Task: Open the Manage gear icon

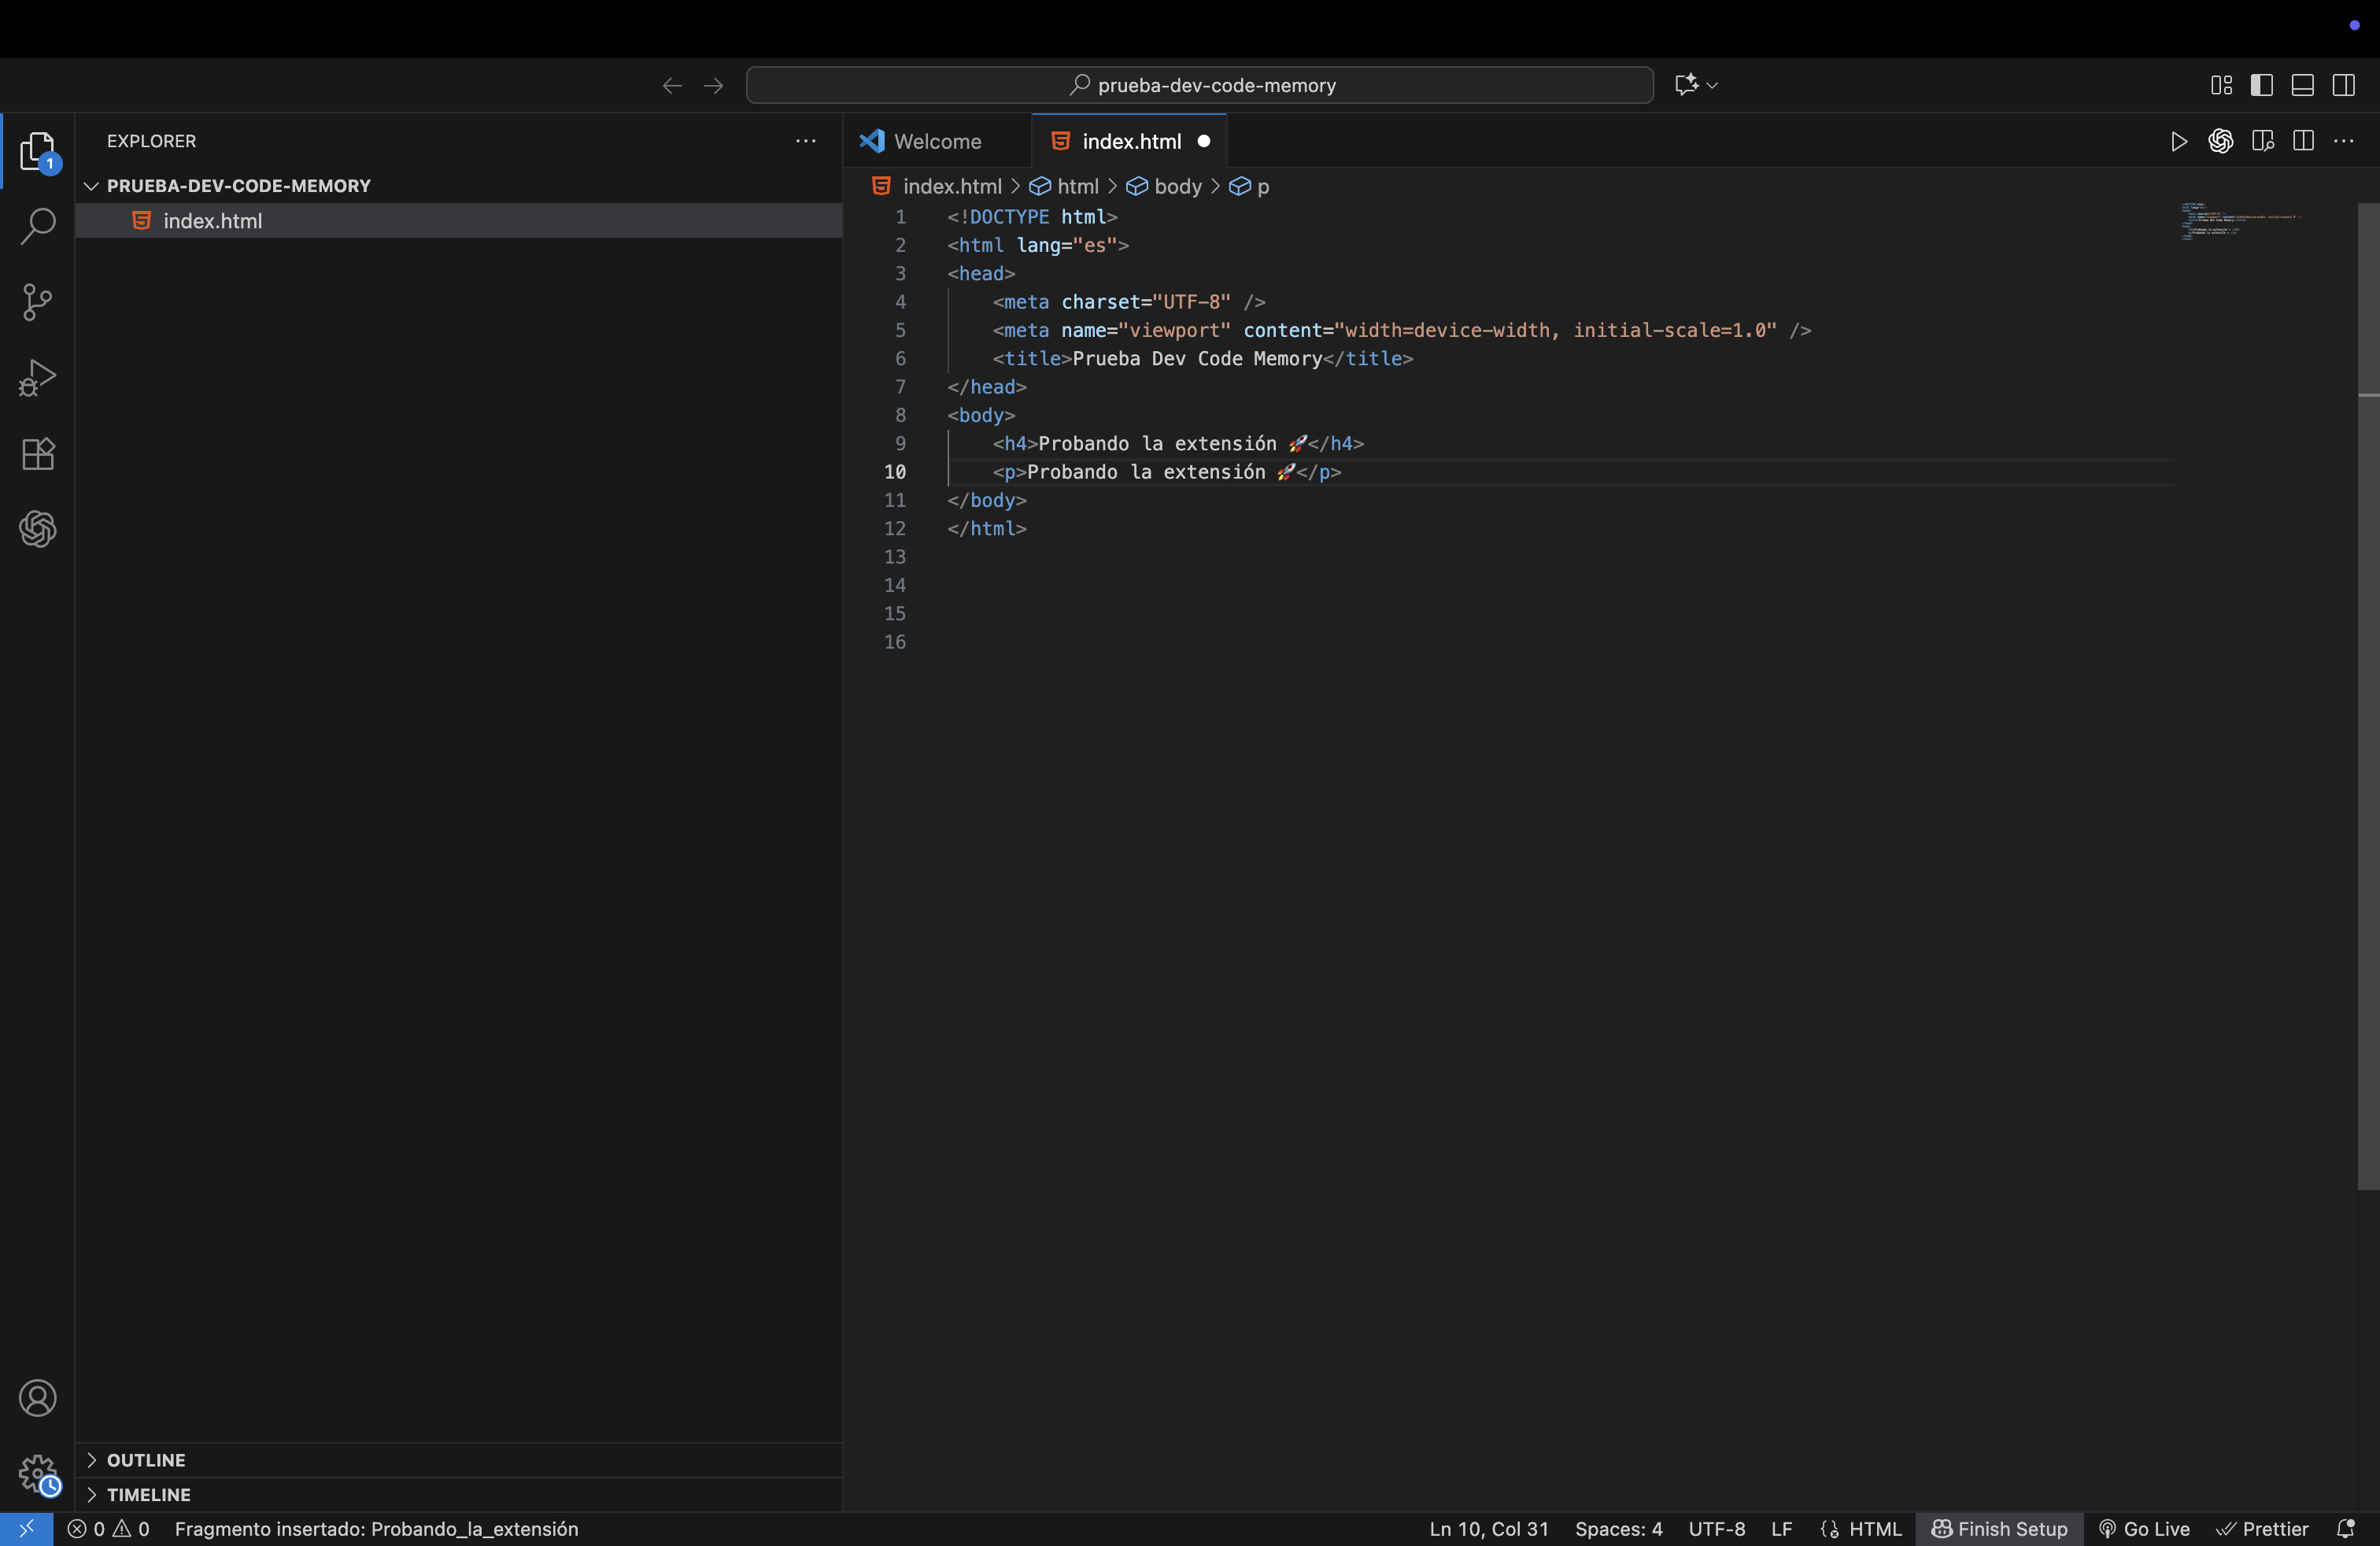Action: (x=37, y=1474)
